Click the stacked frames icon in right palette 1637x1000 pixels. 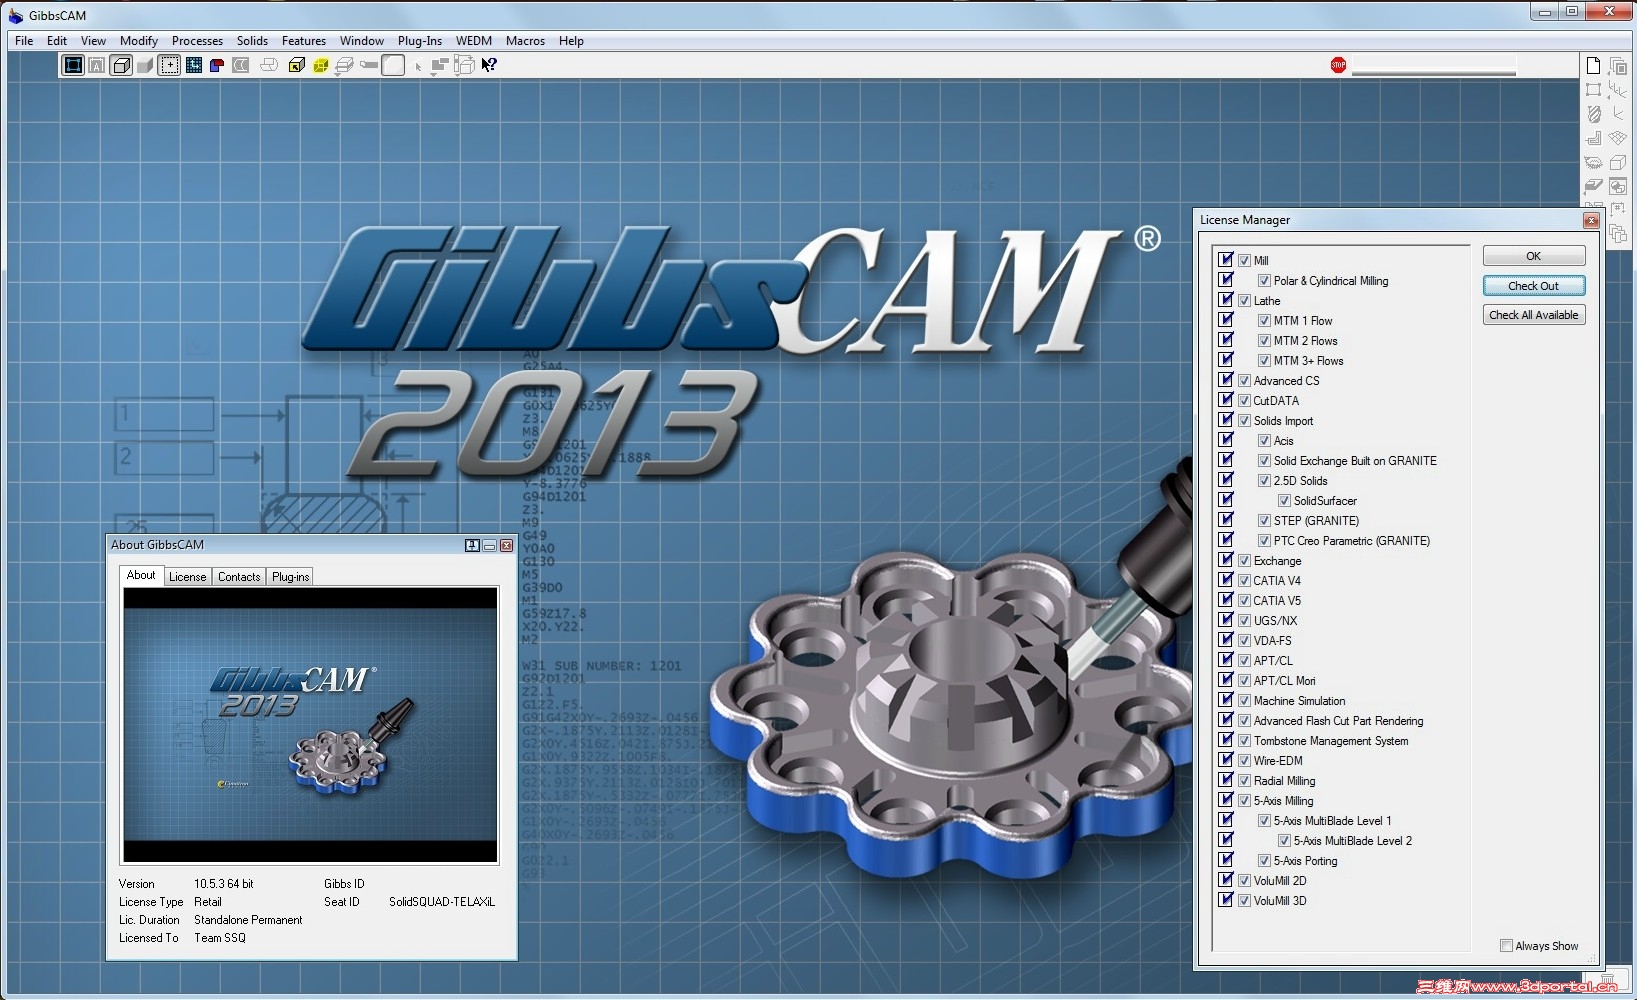1618,66
